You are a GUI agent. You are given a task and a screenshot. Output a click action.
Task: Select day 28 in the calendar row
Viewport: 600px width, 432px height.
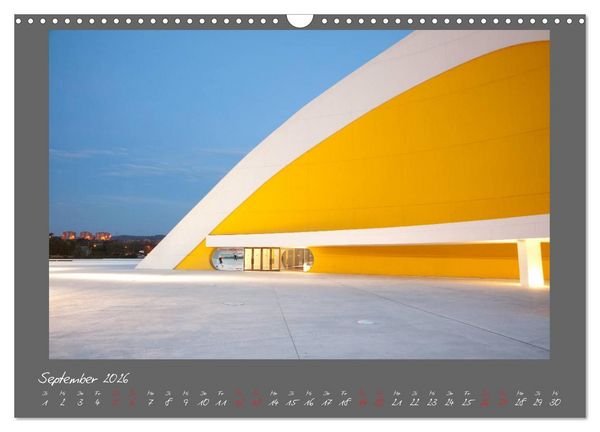click(520, 402)
